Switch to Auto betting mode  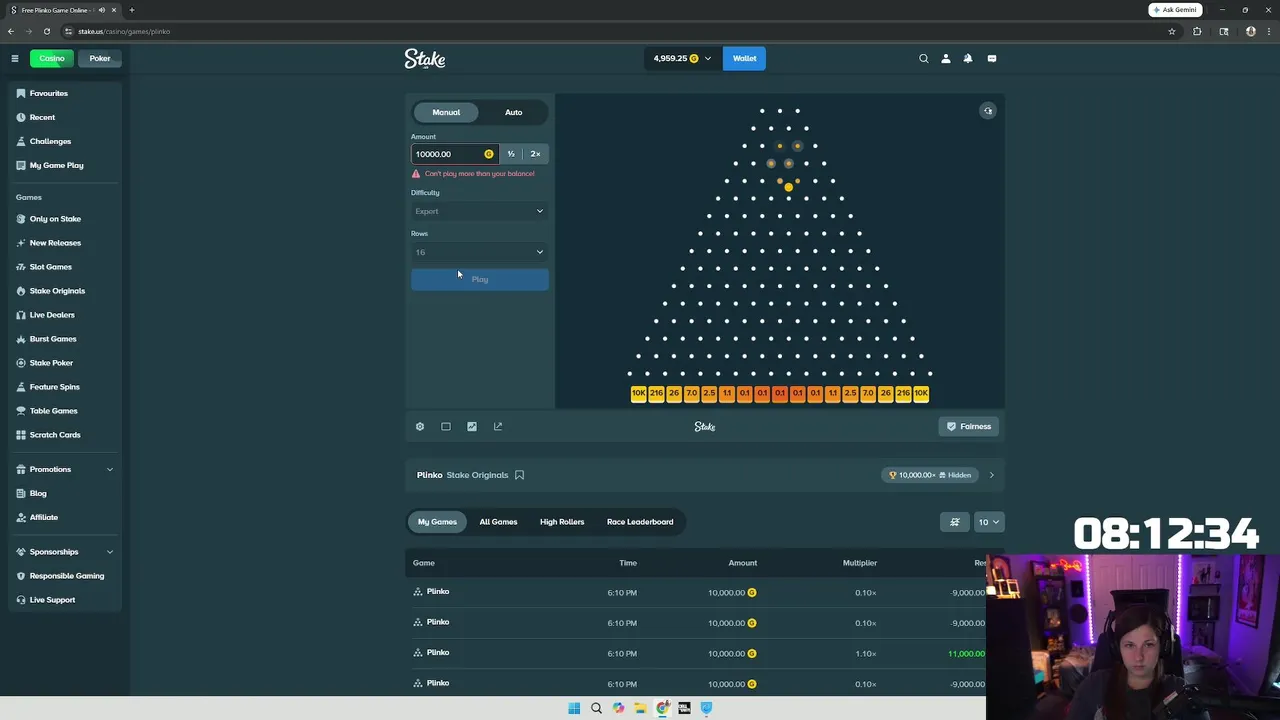[513, 112]
